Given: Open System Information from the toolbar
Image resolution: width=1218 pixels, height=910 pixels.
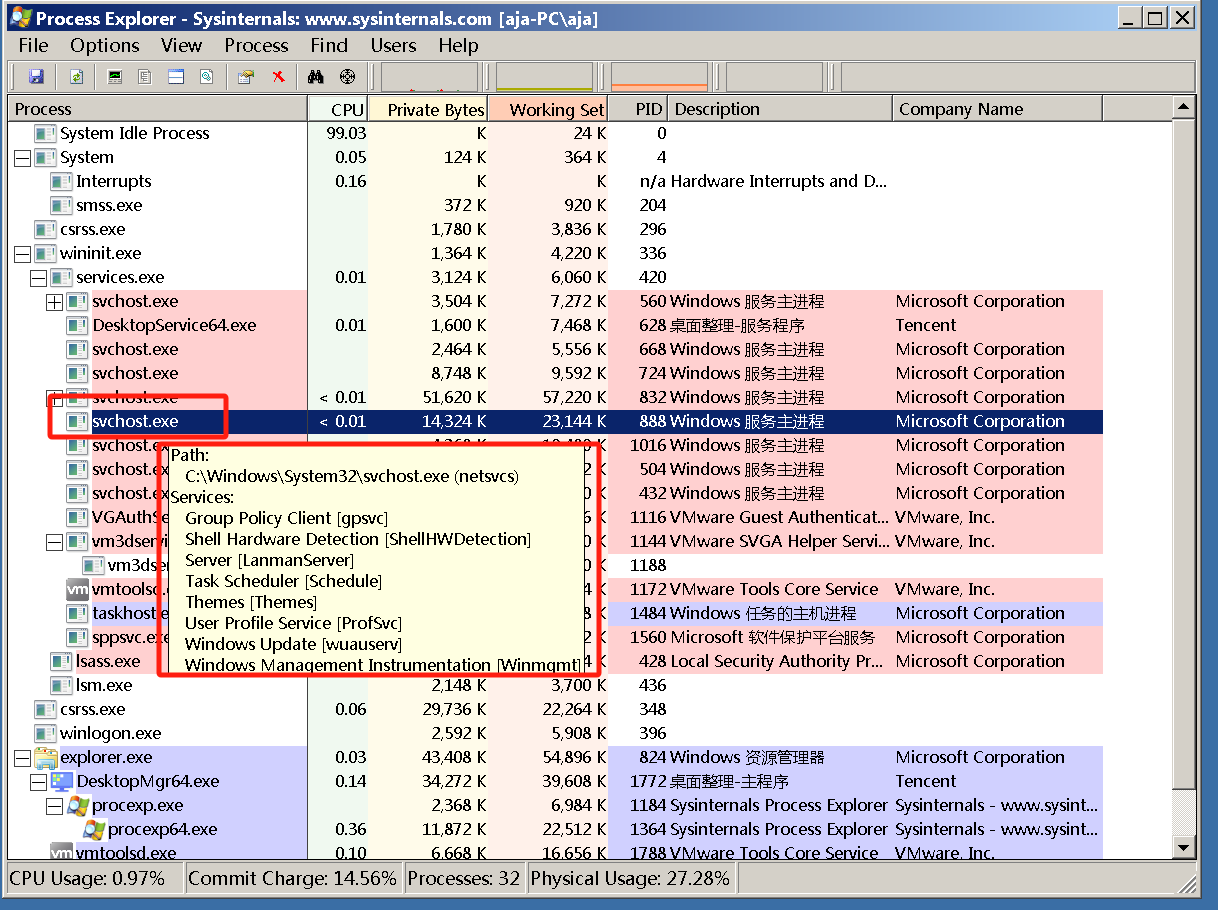Looking at the screenshot, I should [115, 76].
